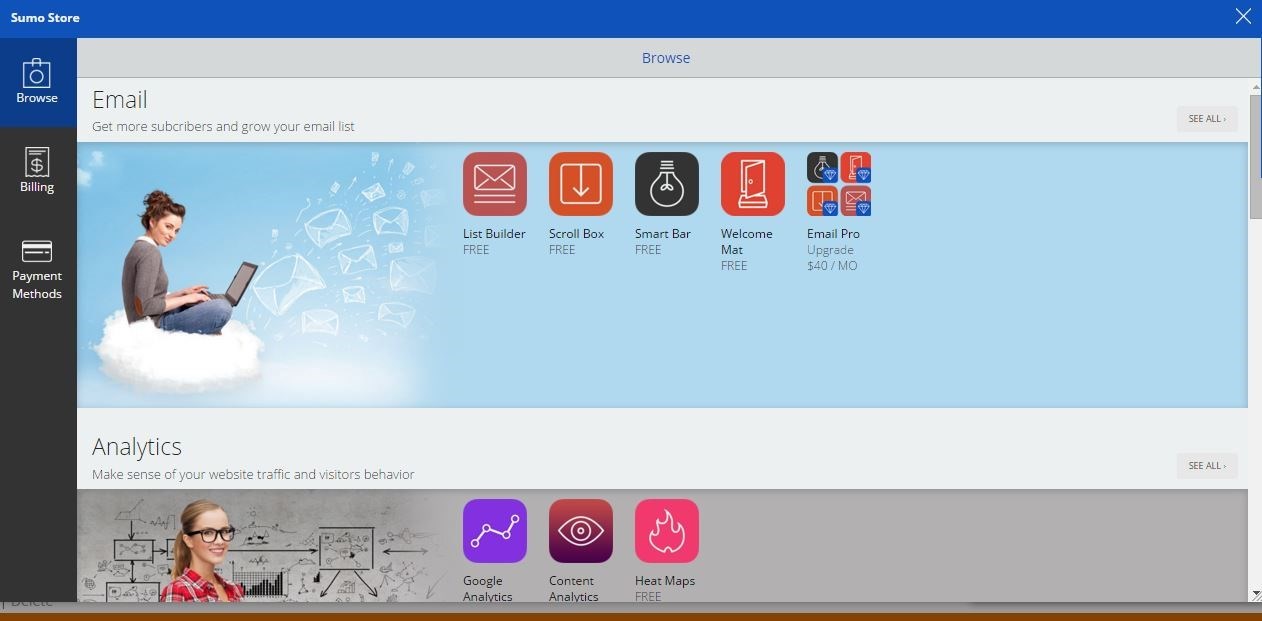Open the List Builder app icon

click(x=495, y=184)
